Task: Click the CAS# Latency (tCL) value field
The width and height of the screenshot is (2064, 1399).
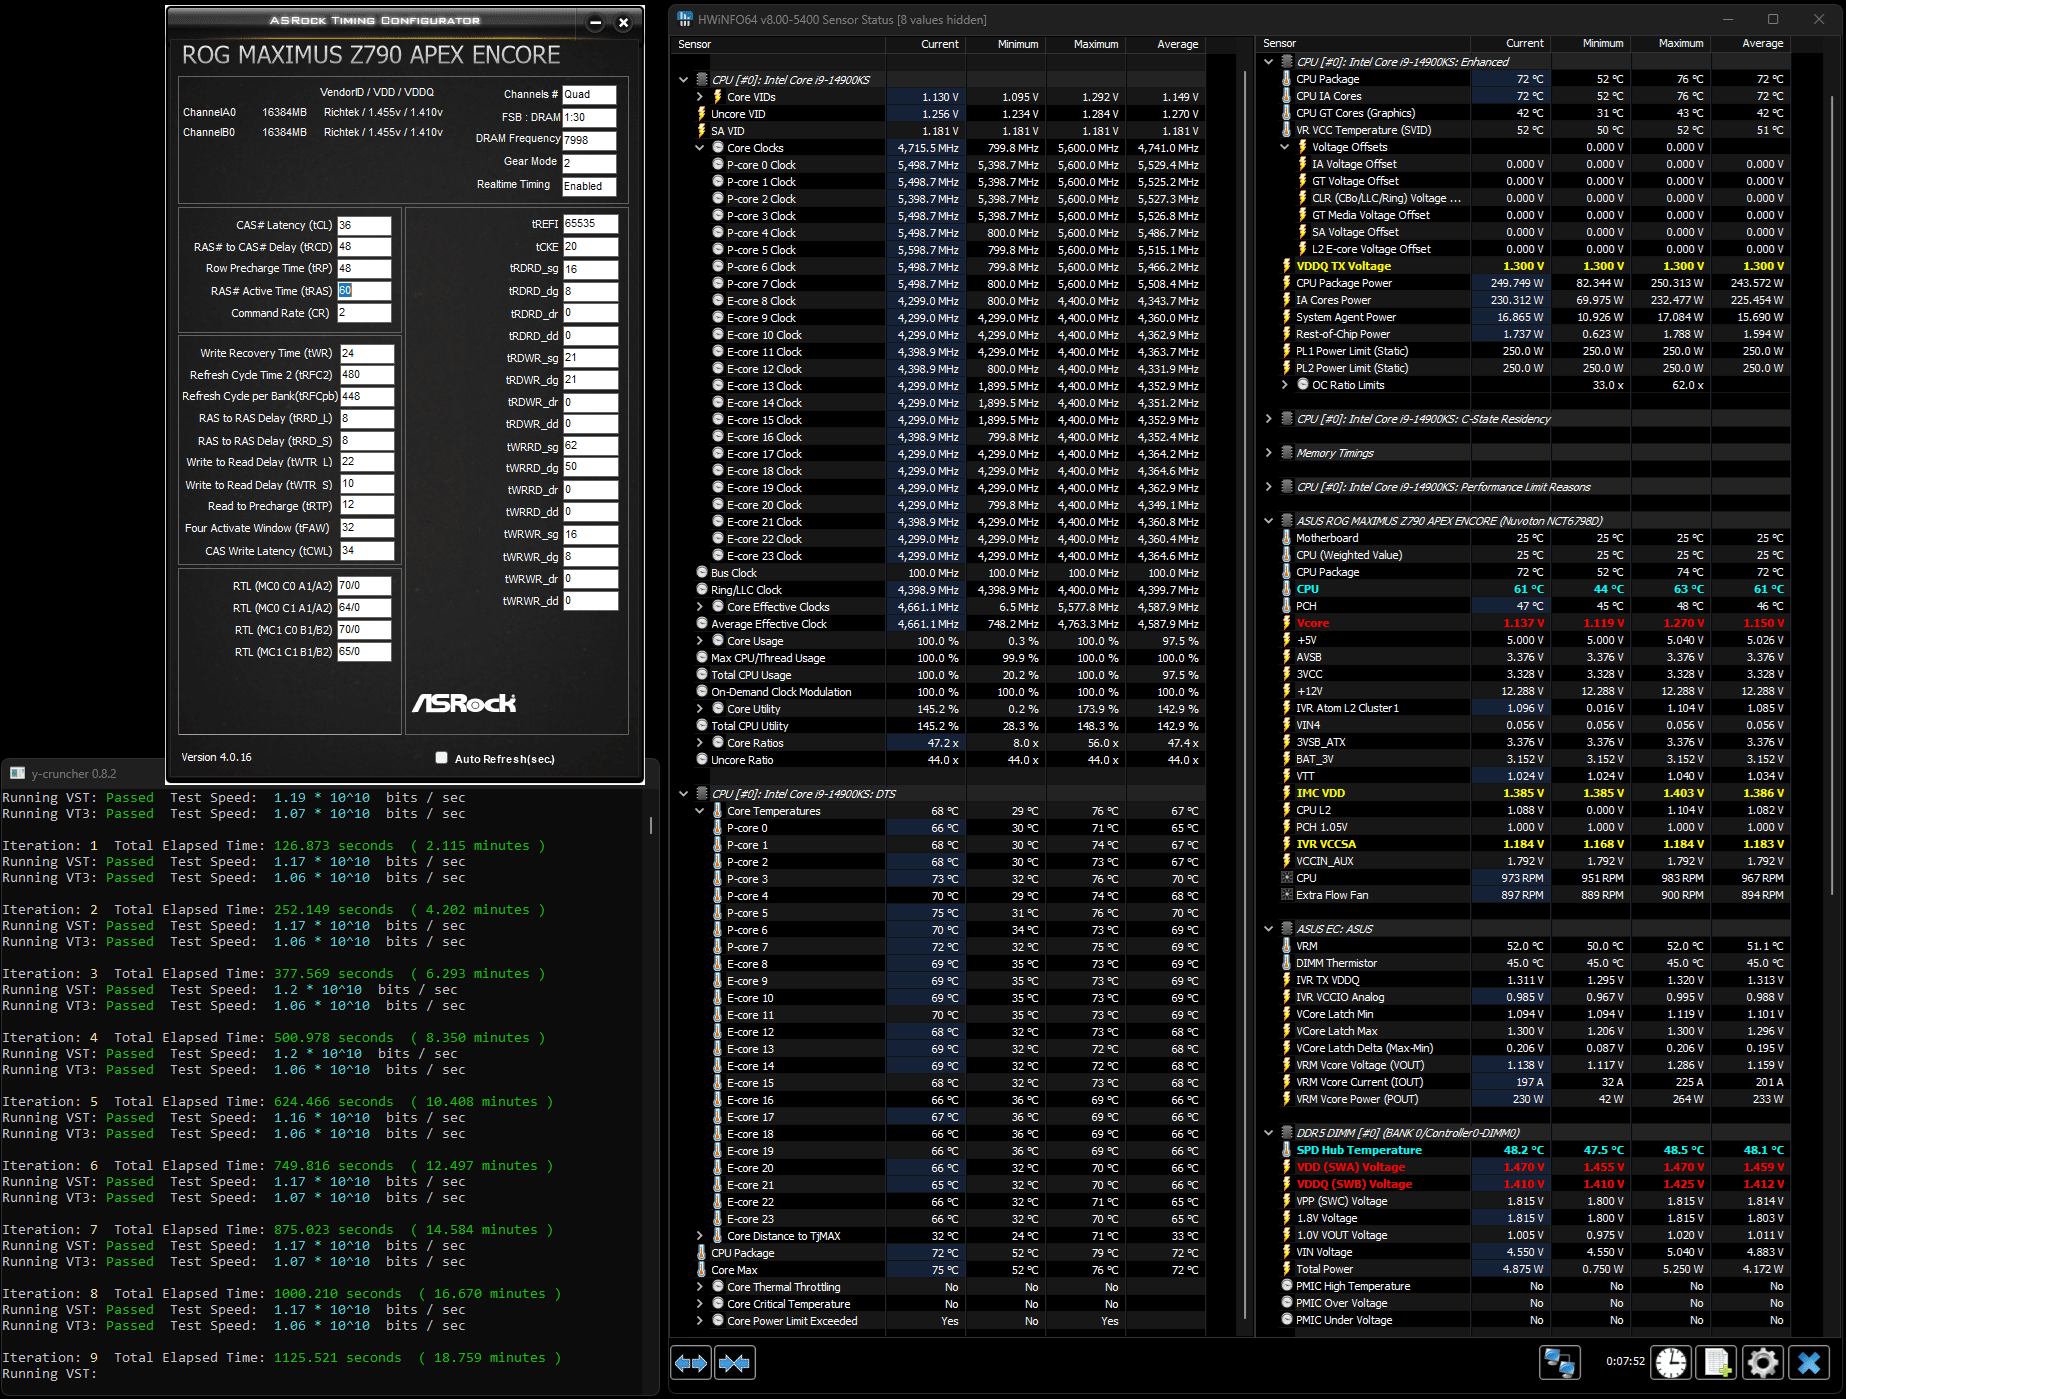Action: (364, 225)
